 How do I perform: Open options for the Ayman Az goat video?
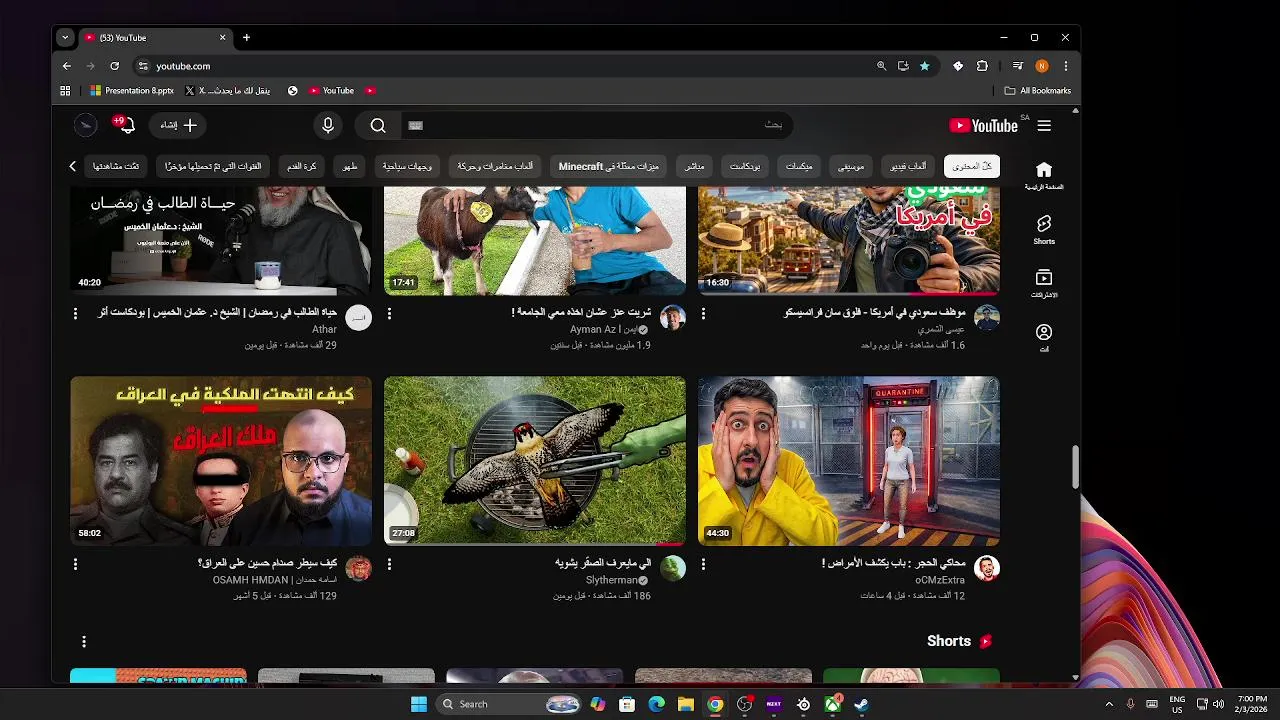pos(389,313)
